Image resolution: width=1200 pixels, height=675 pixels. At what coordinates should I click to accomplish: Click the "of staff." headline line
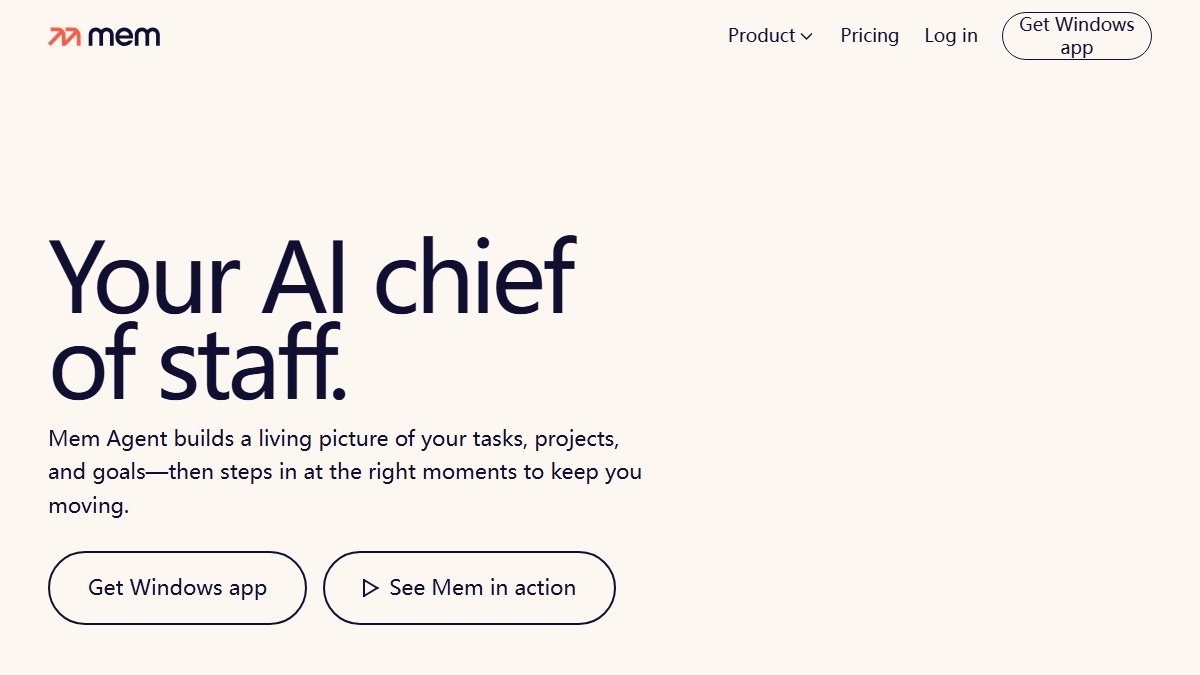coord(198,360)
